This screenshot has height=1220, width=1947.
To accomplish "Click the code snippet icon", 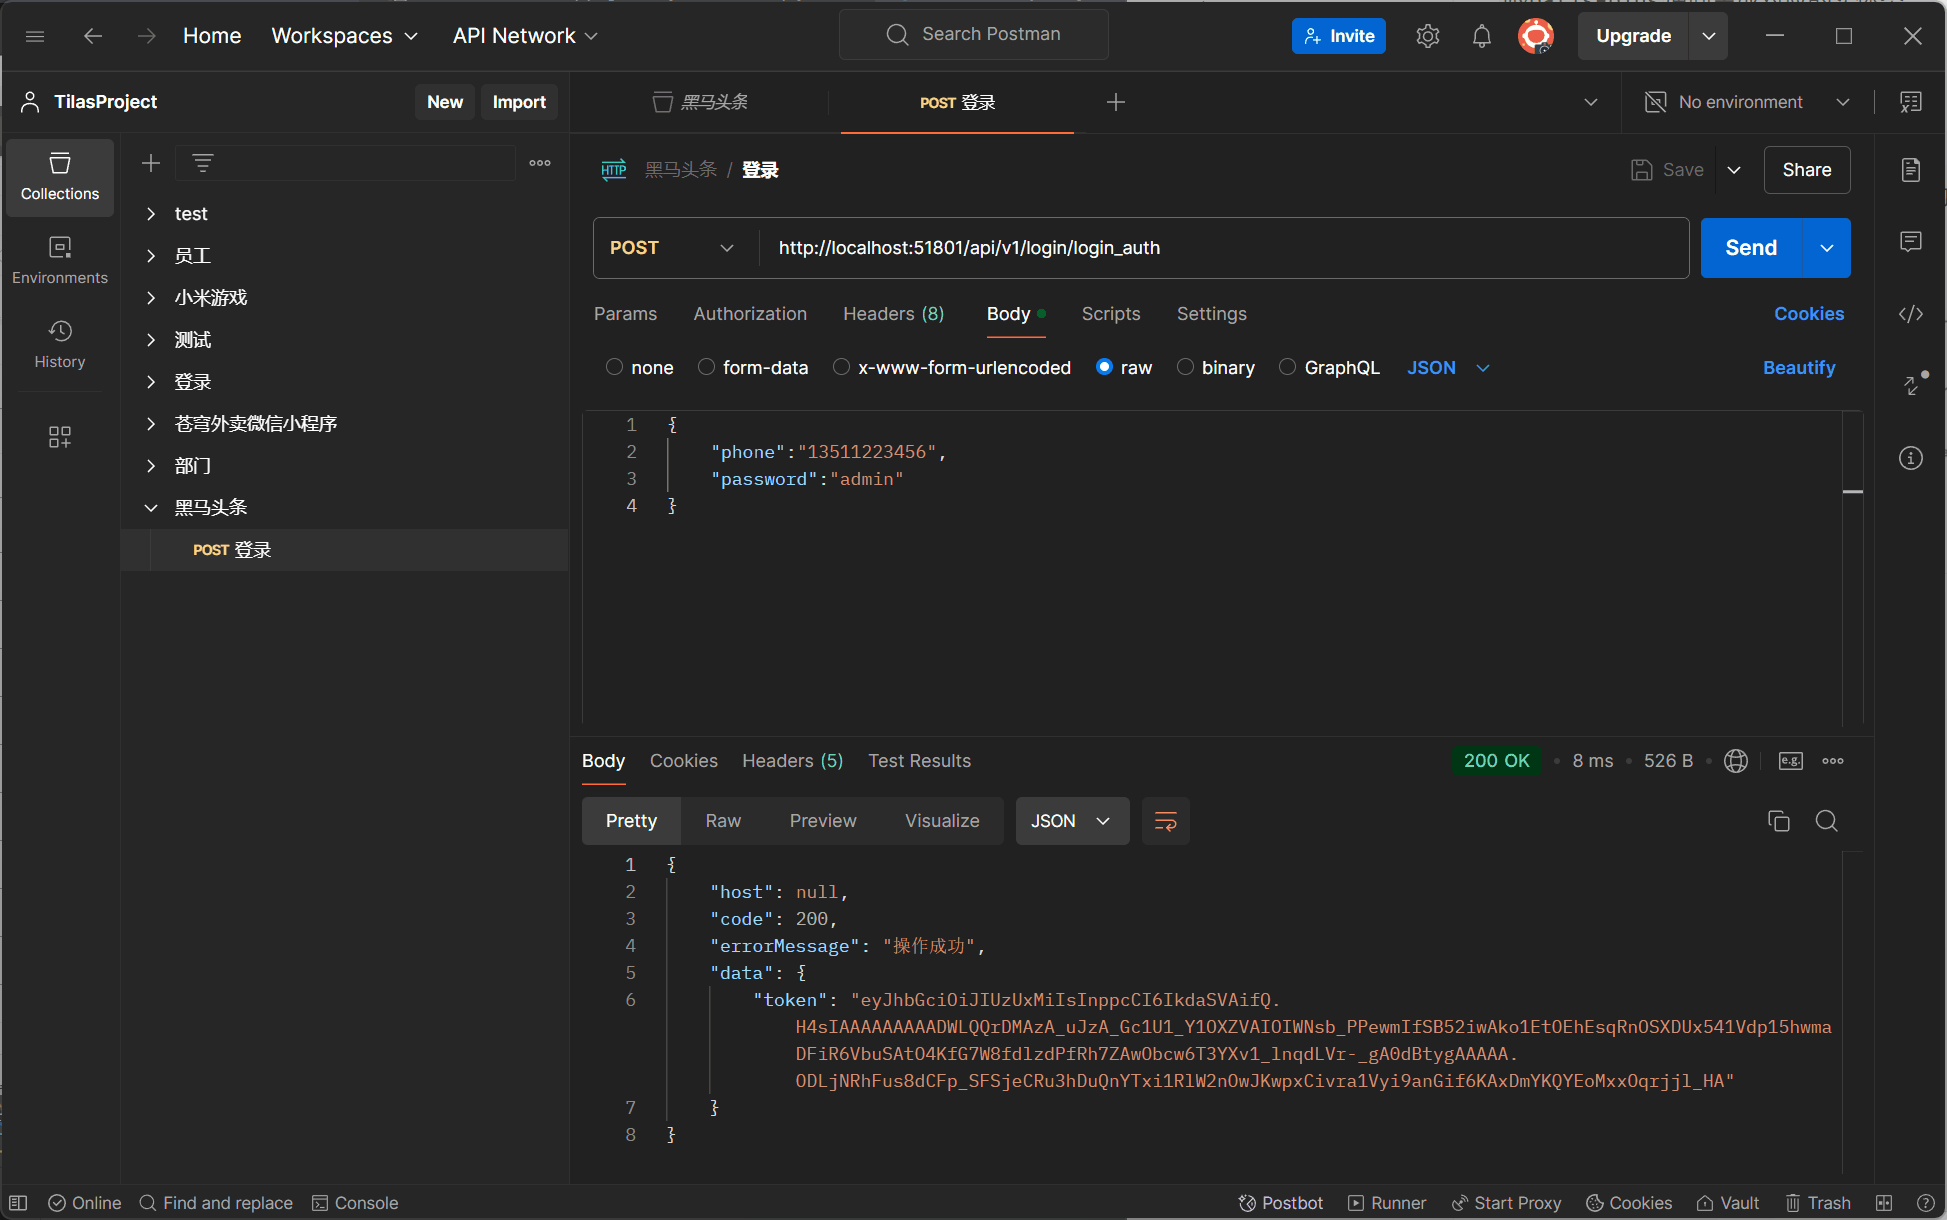I will click(x=1910, y=314).
